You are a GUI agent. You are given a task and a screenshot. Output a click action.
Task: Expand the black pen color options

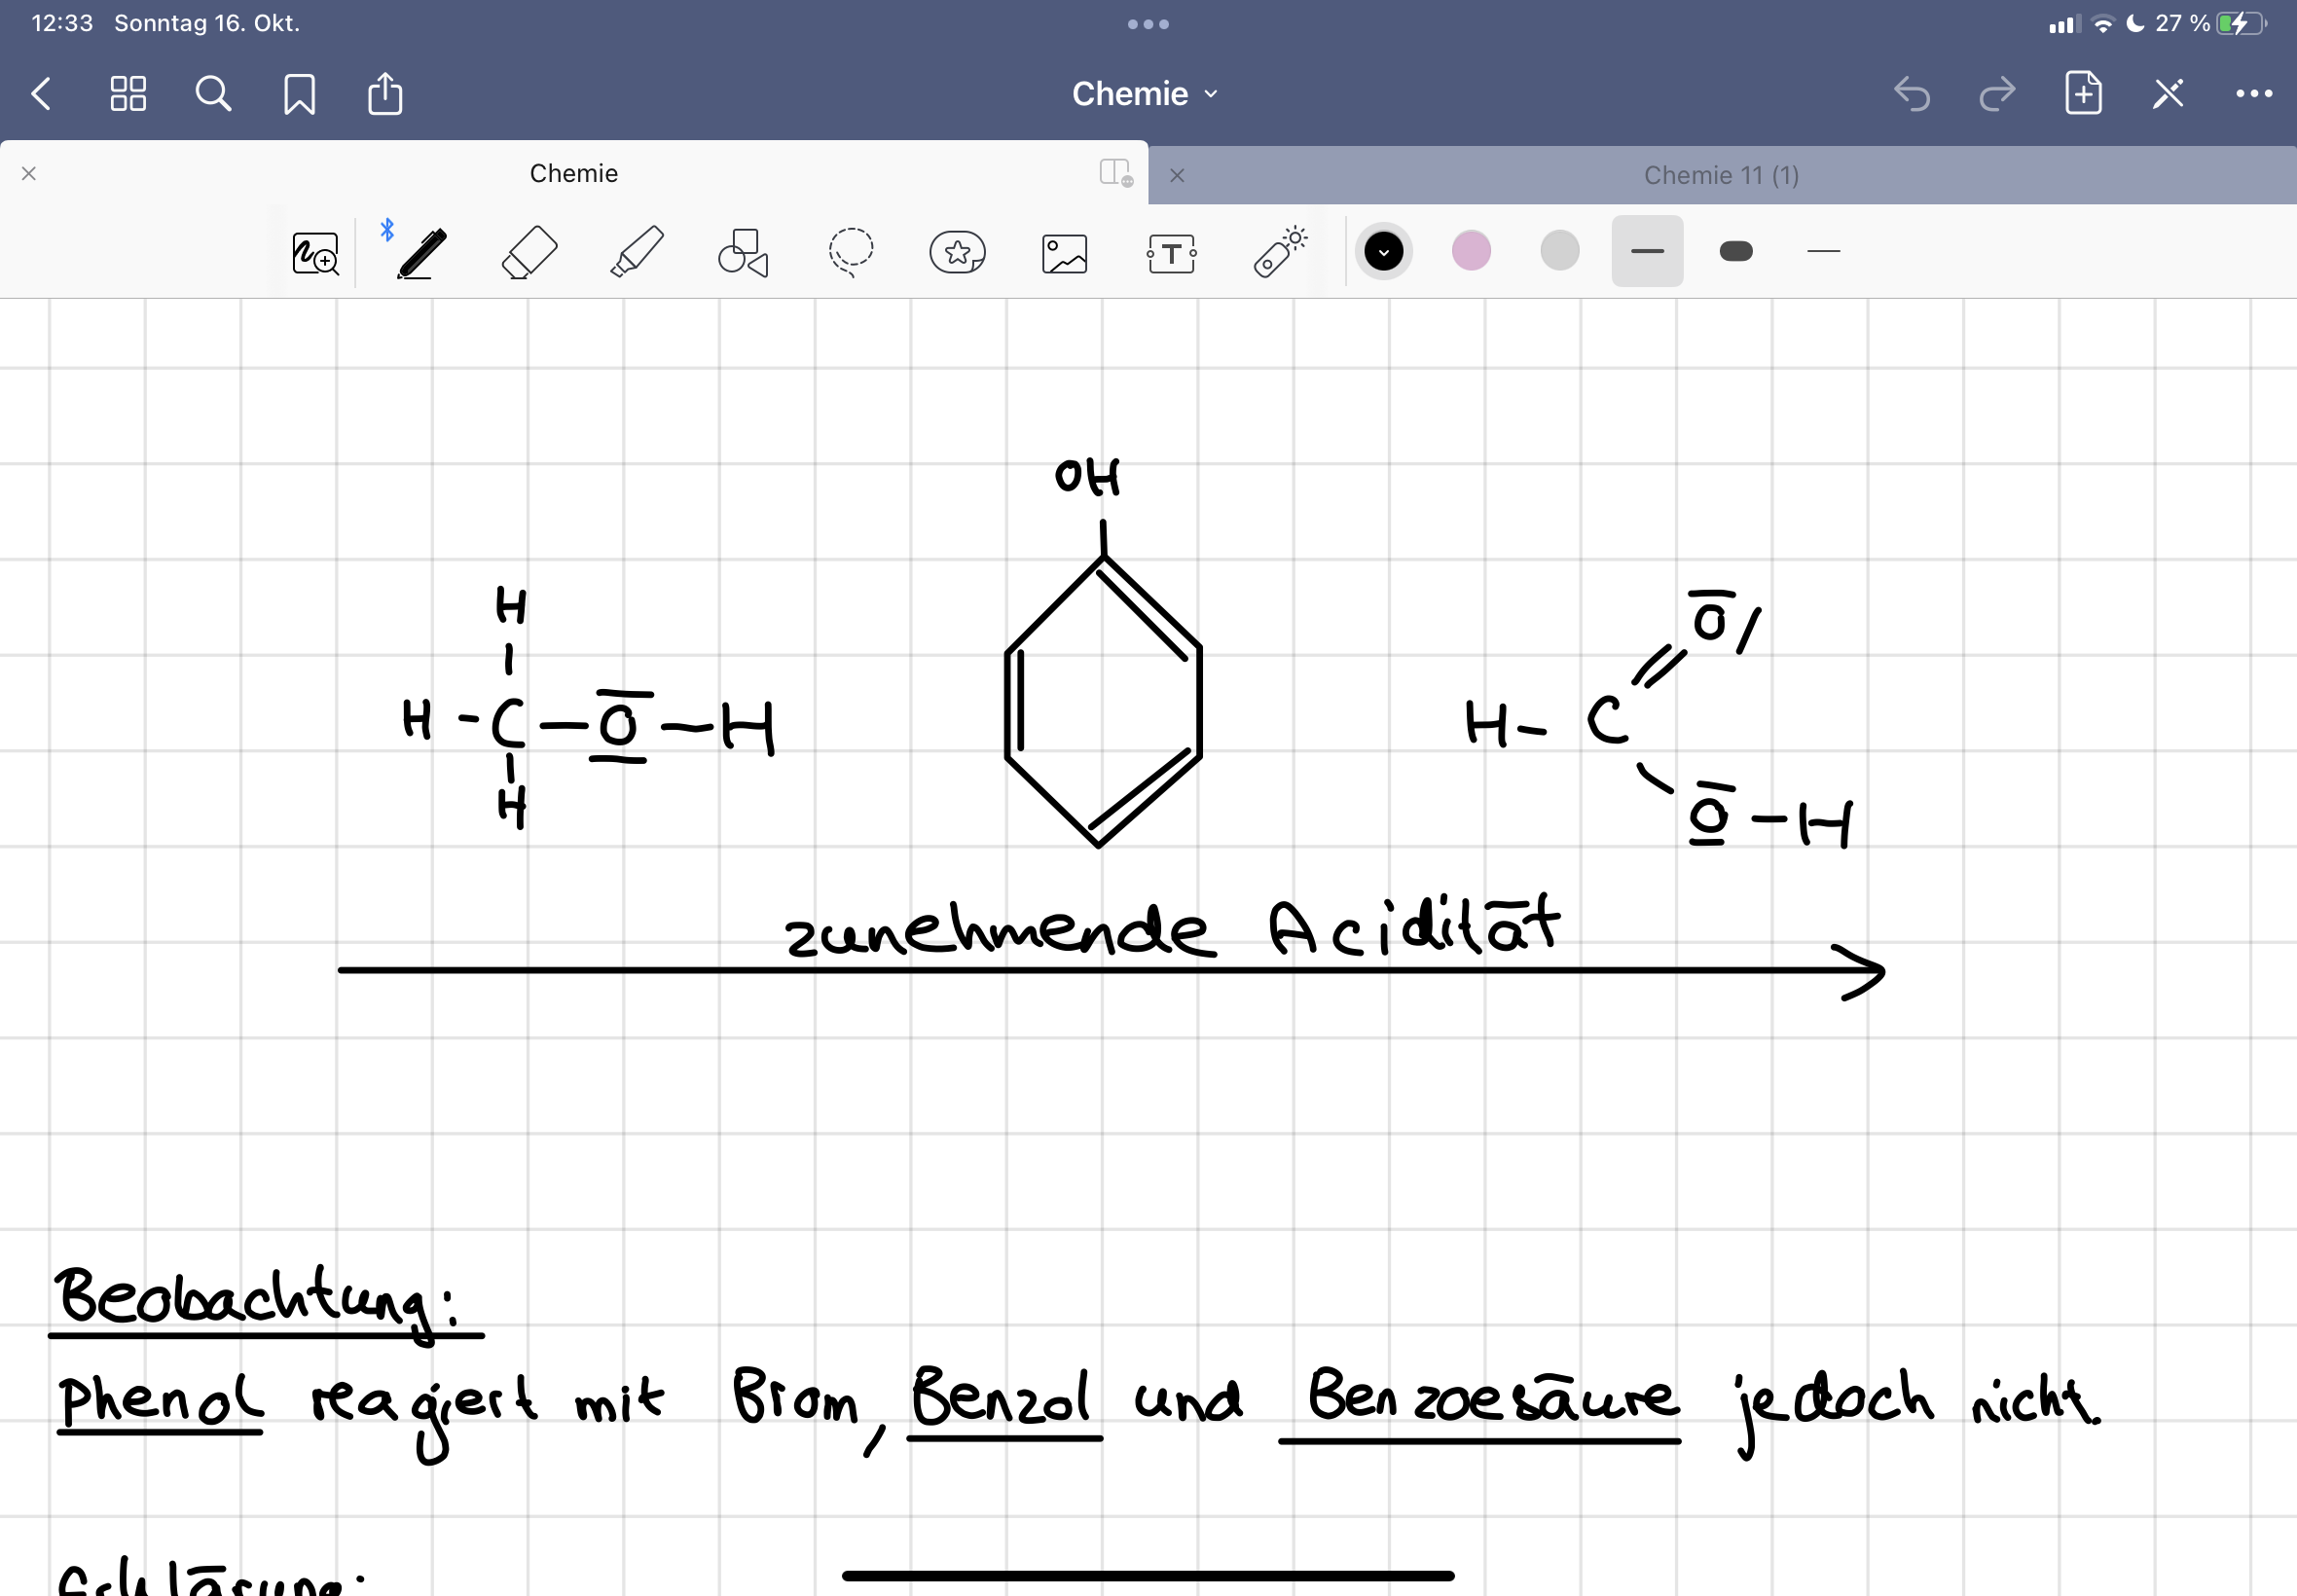click(x=1383, y=251)
